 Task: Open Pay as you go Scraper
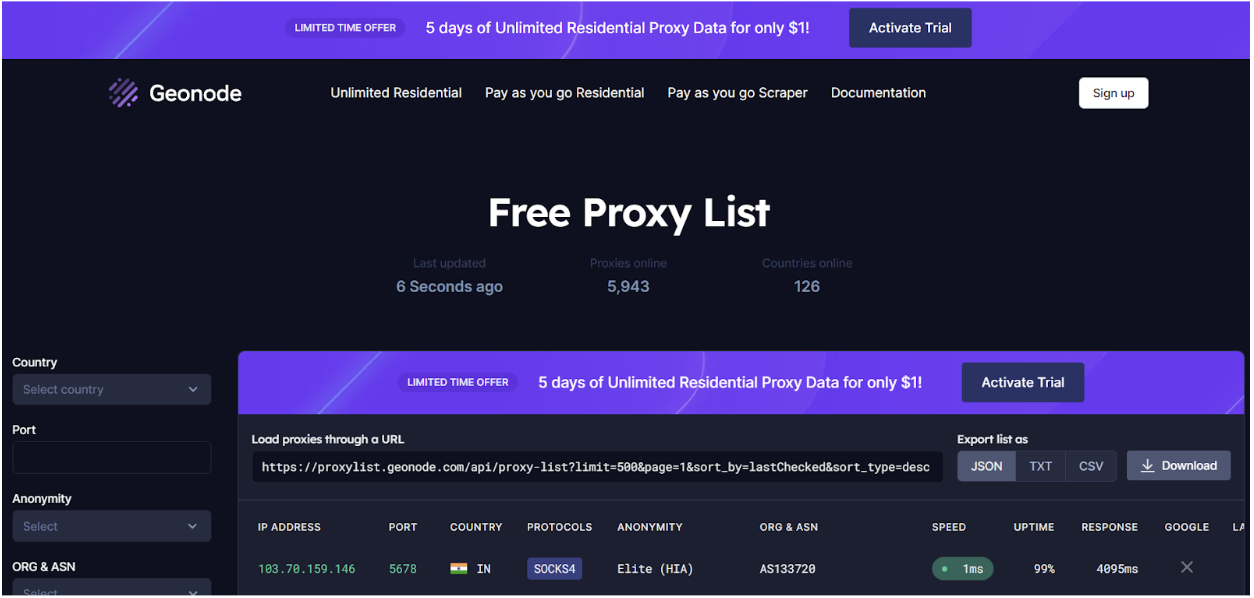point(737,93)
